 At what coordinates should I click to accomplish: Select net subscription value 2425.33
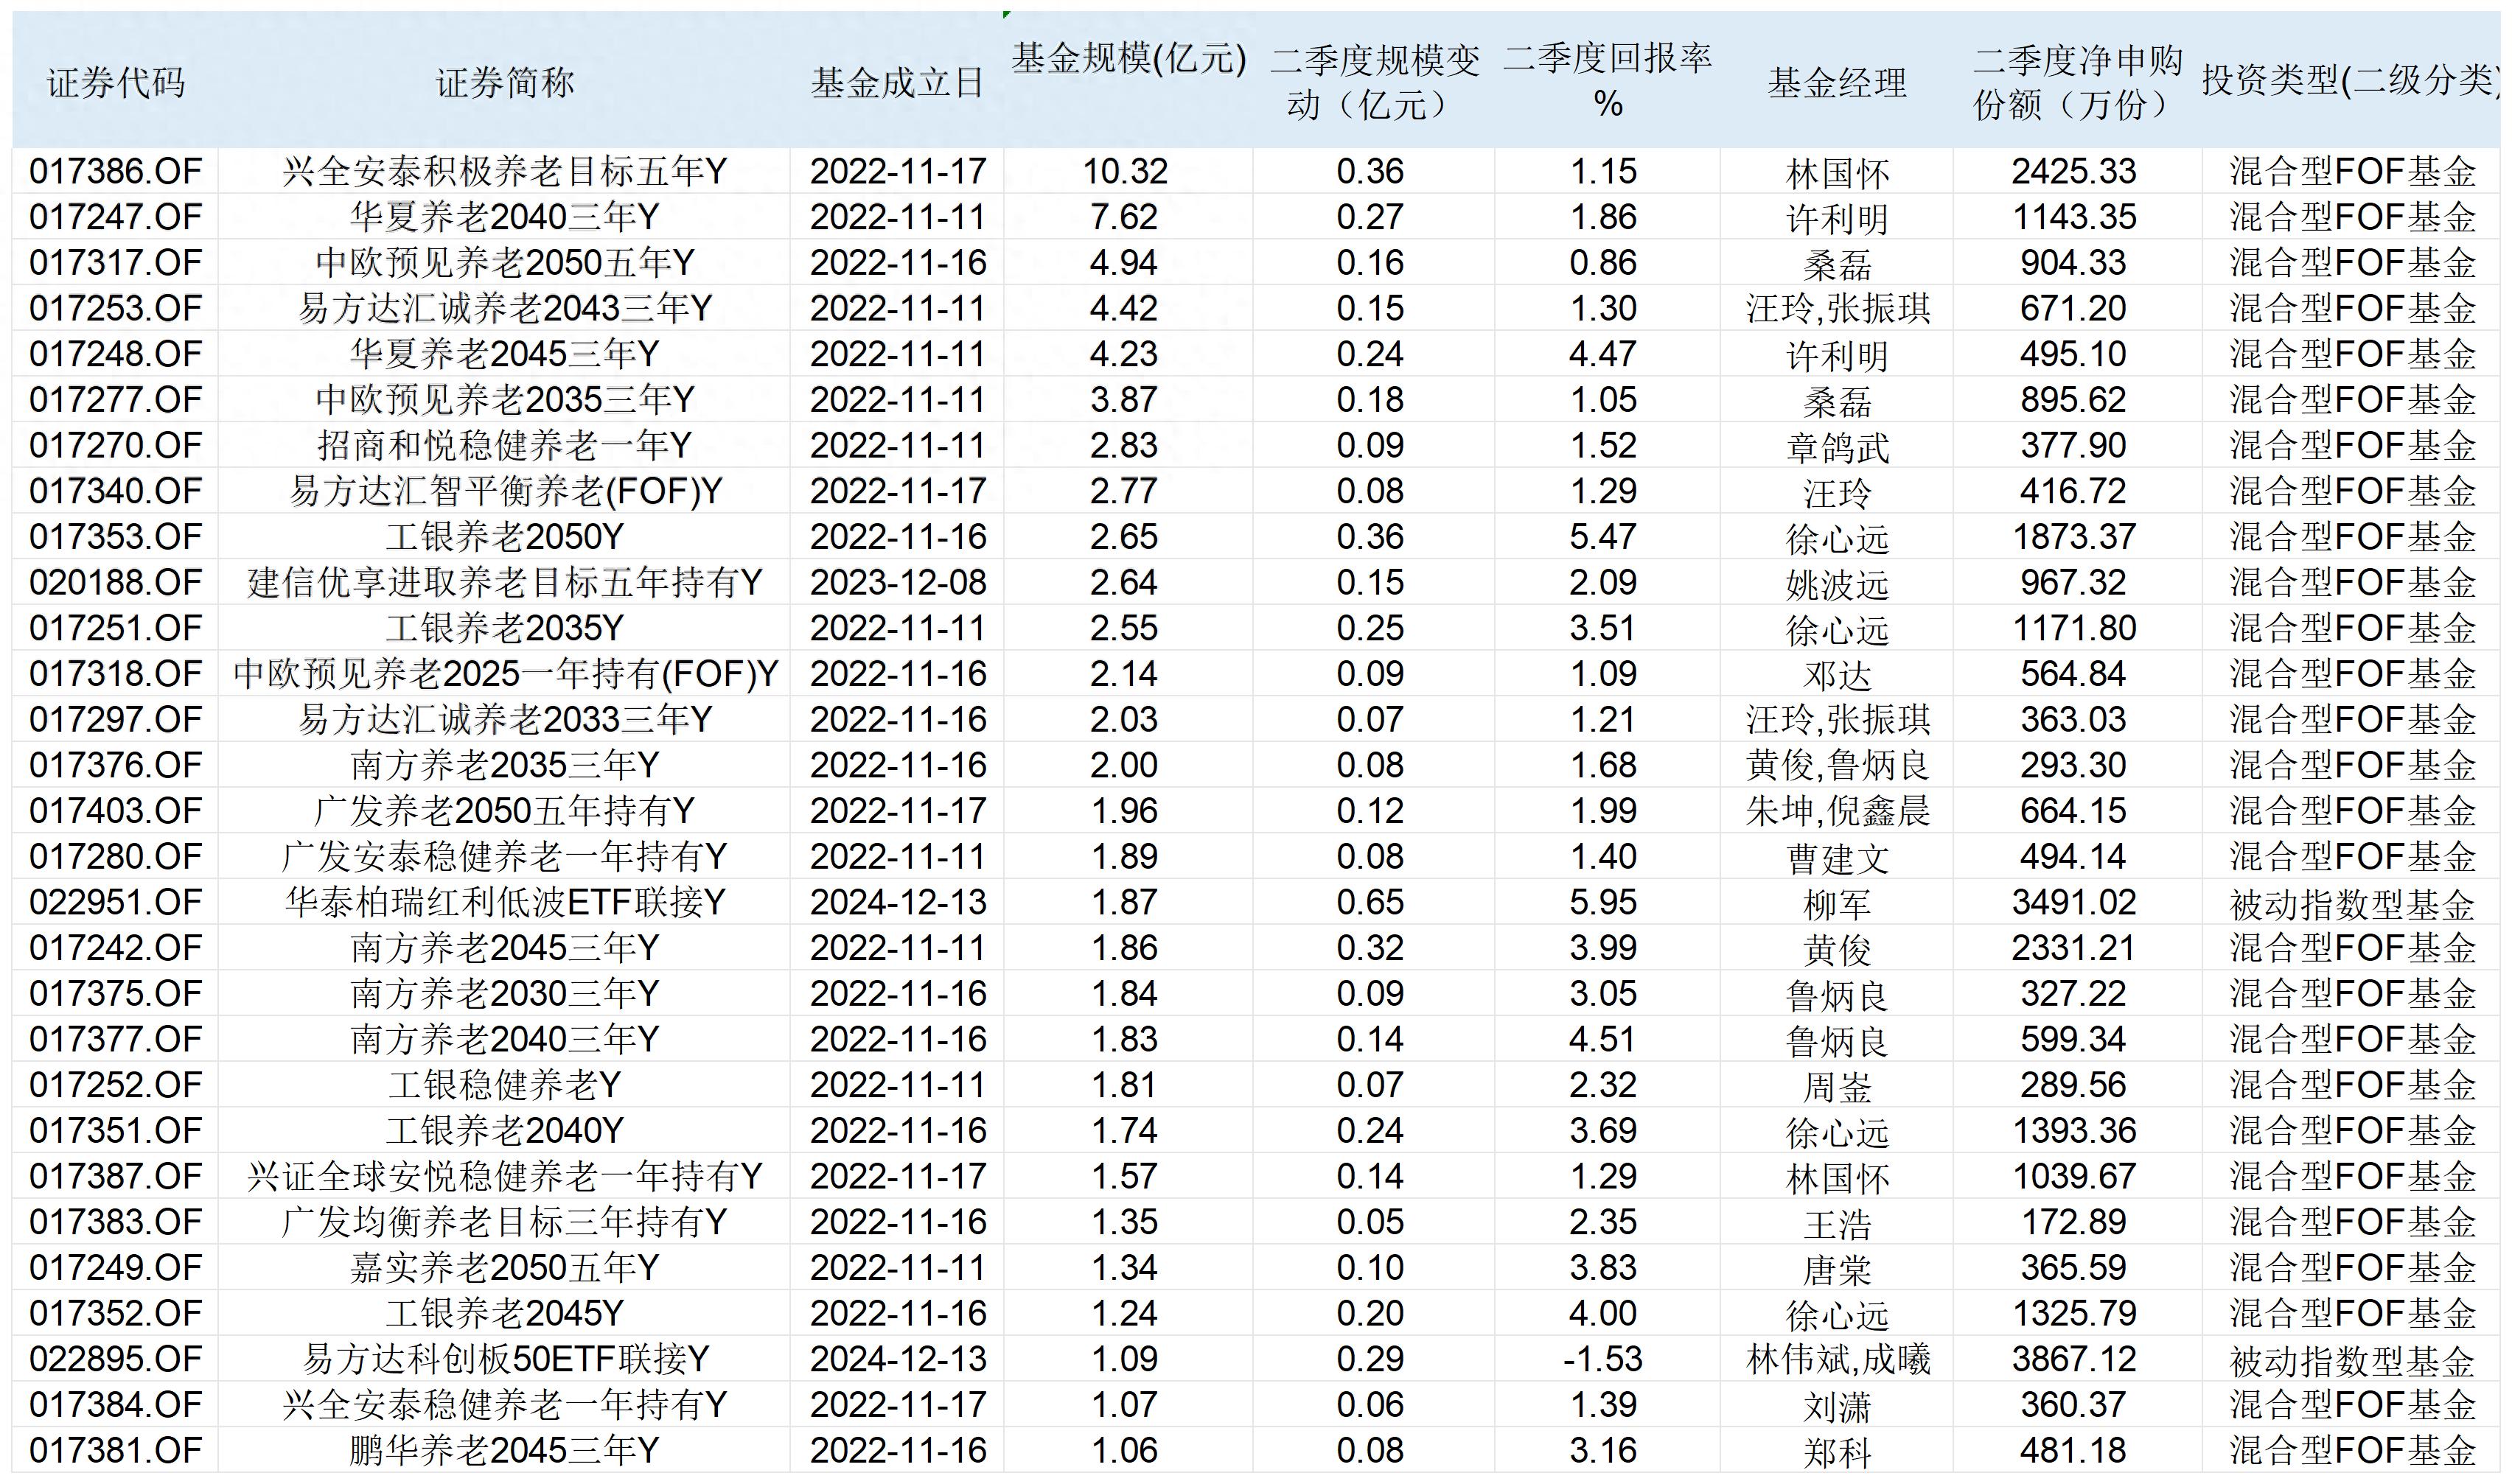(2074, 172)
